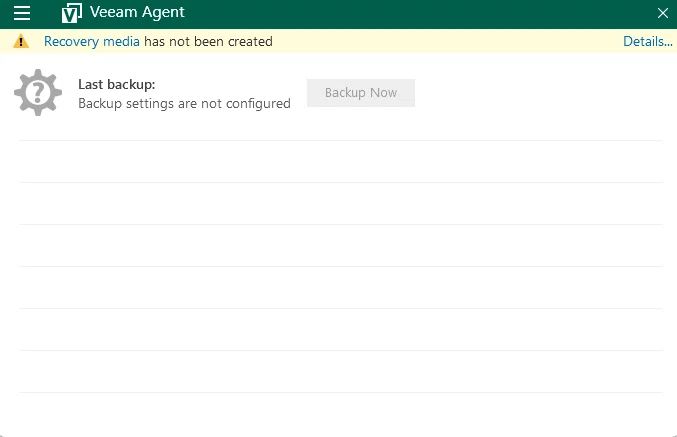The width and height of the screenshot is (677, 437).
Task: Close the Veeam Agent window
Action: point(663,13)
